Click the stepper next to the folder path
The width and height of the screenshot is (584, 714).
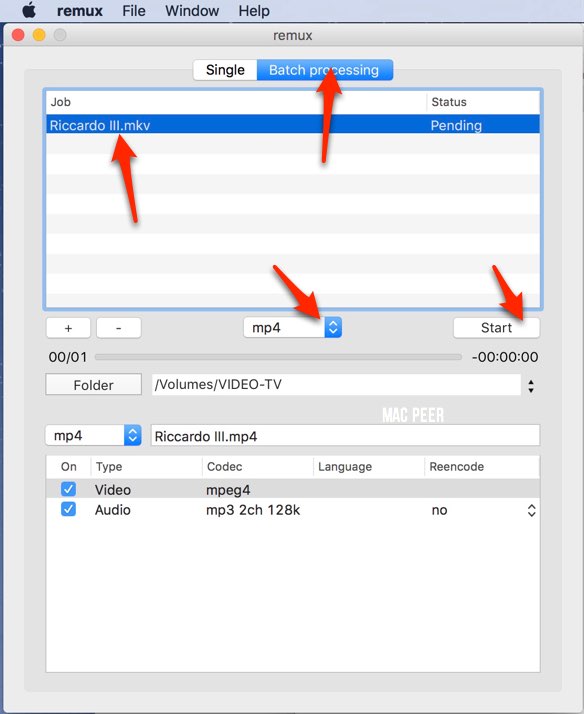tap(531, 387)
